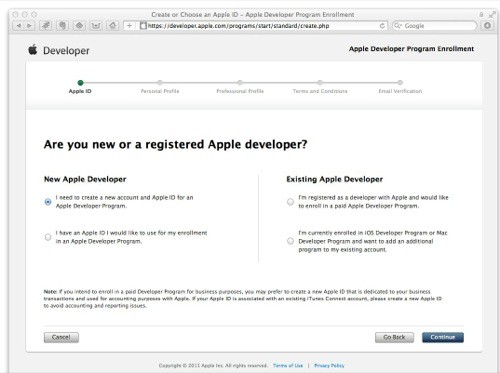Click the Professional Profile step
The image size is (500, 373).
point(240,87)
